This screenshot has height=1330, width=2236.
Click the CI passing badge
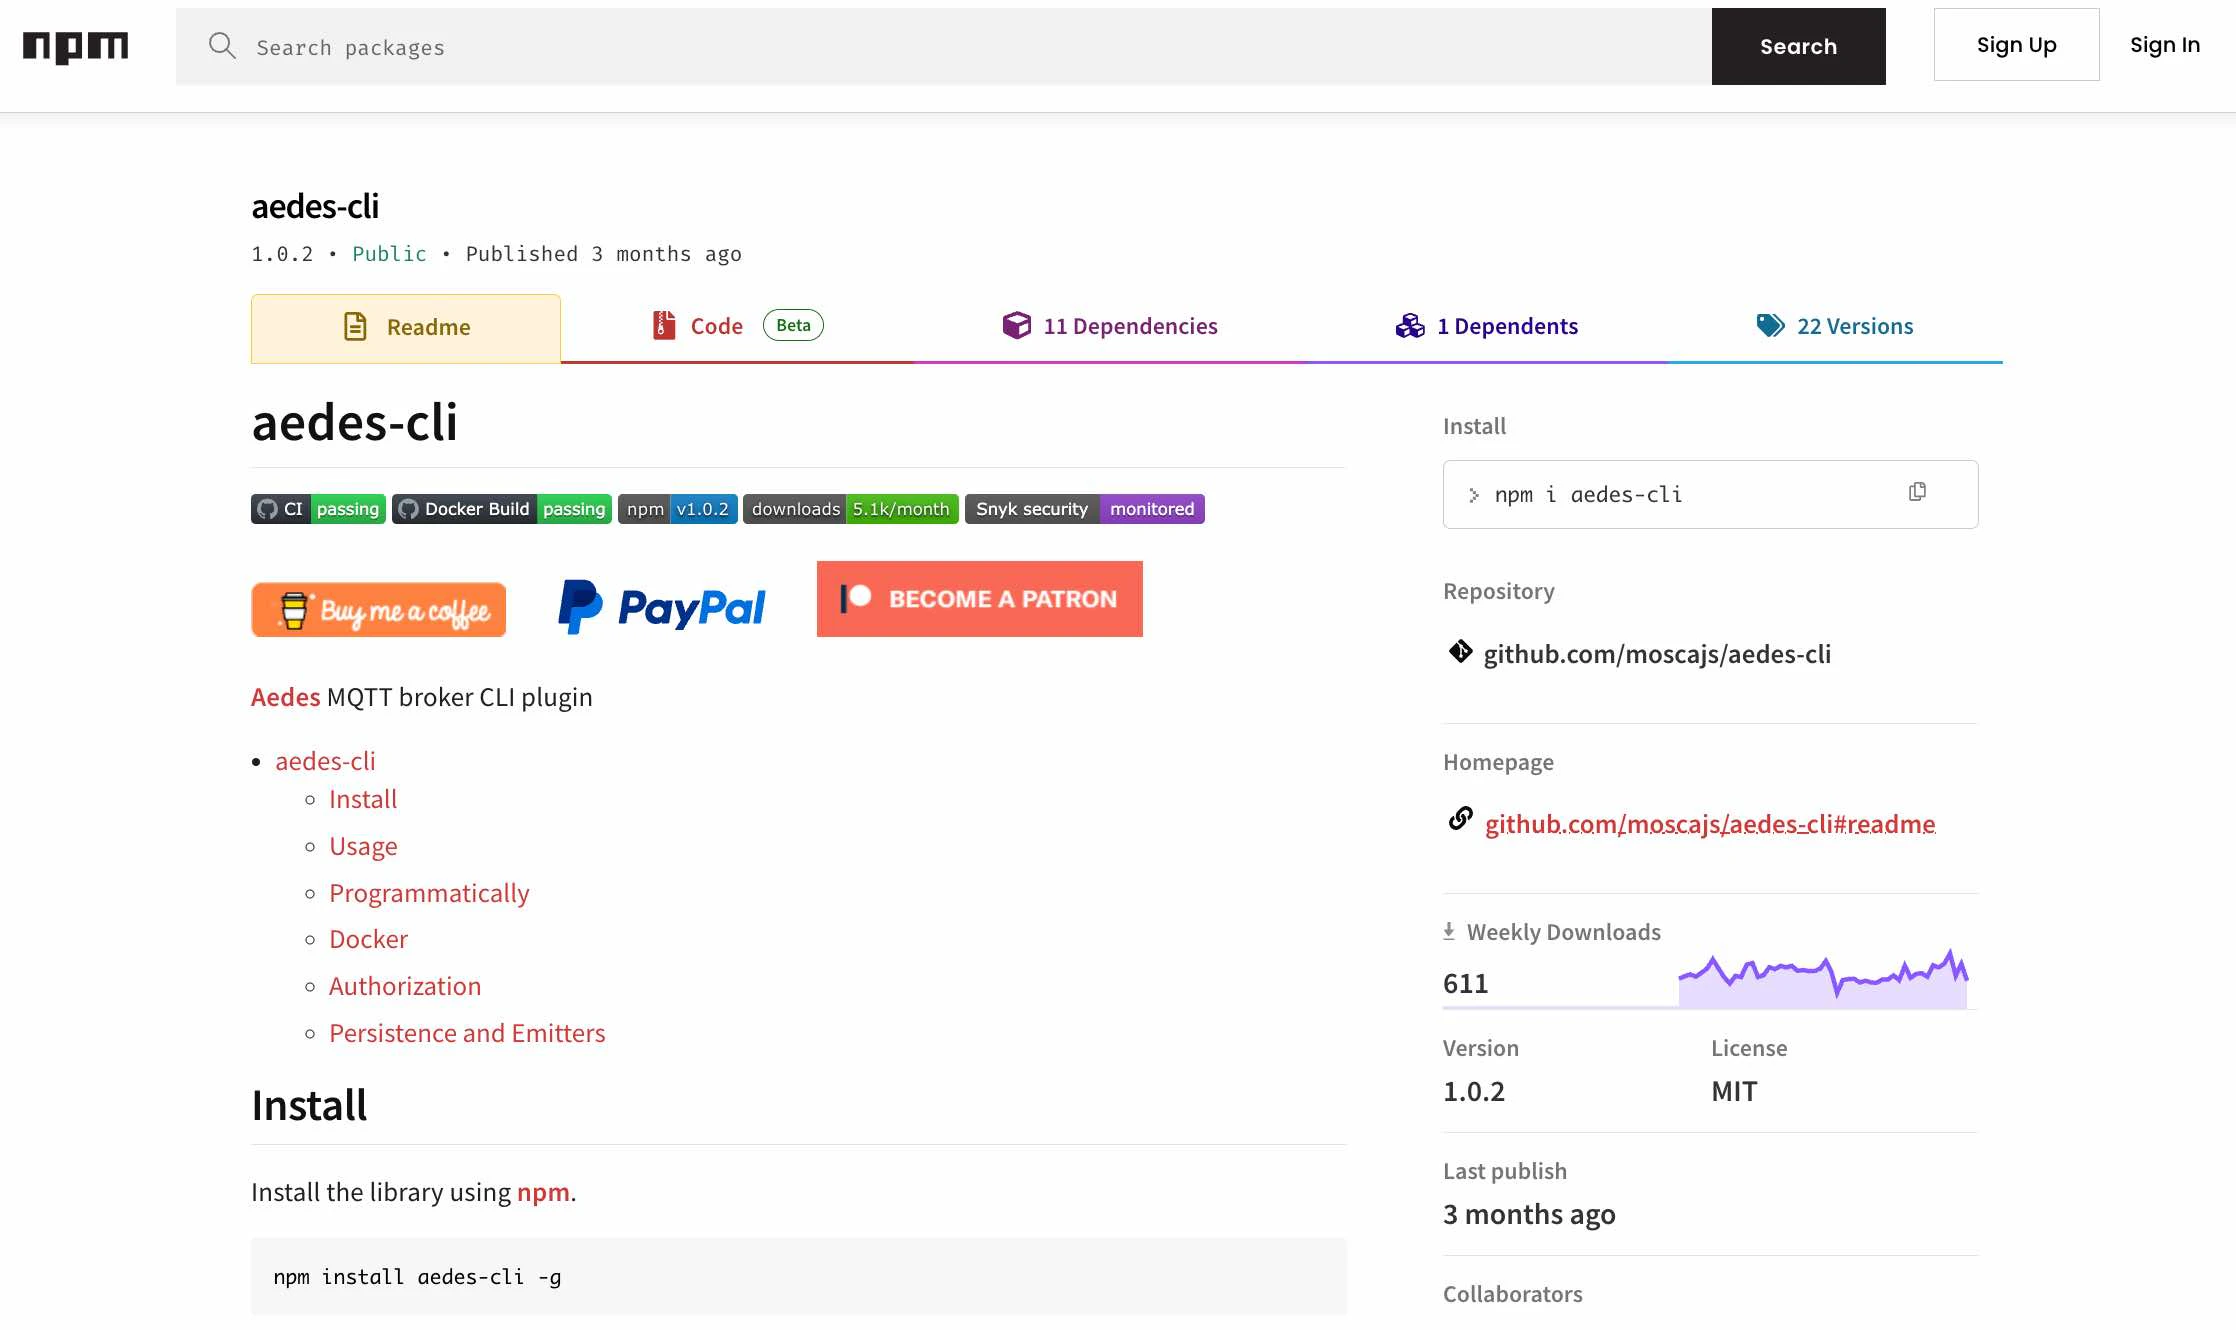pos(318,509)
